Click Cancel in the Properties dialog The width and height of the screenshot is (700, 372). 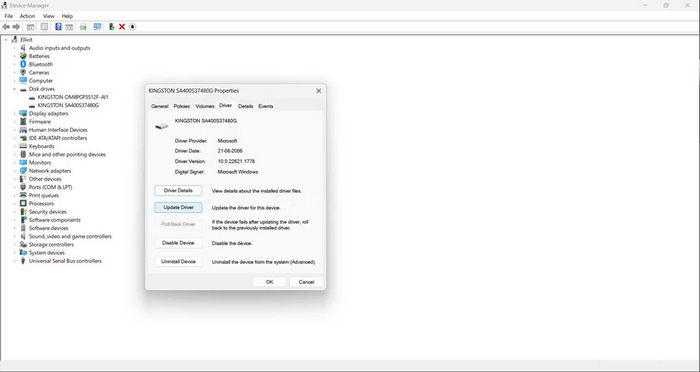[x=306, y=282]
